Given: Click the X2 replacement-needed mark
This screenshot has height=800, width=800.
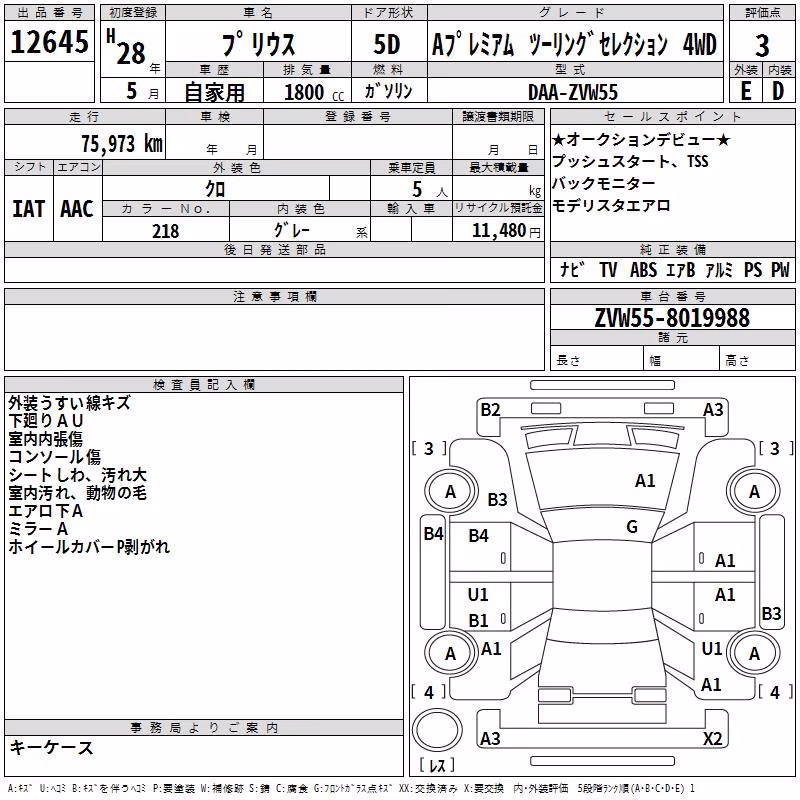Looking at the screenshot, I should [712, 738].
